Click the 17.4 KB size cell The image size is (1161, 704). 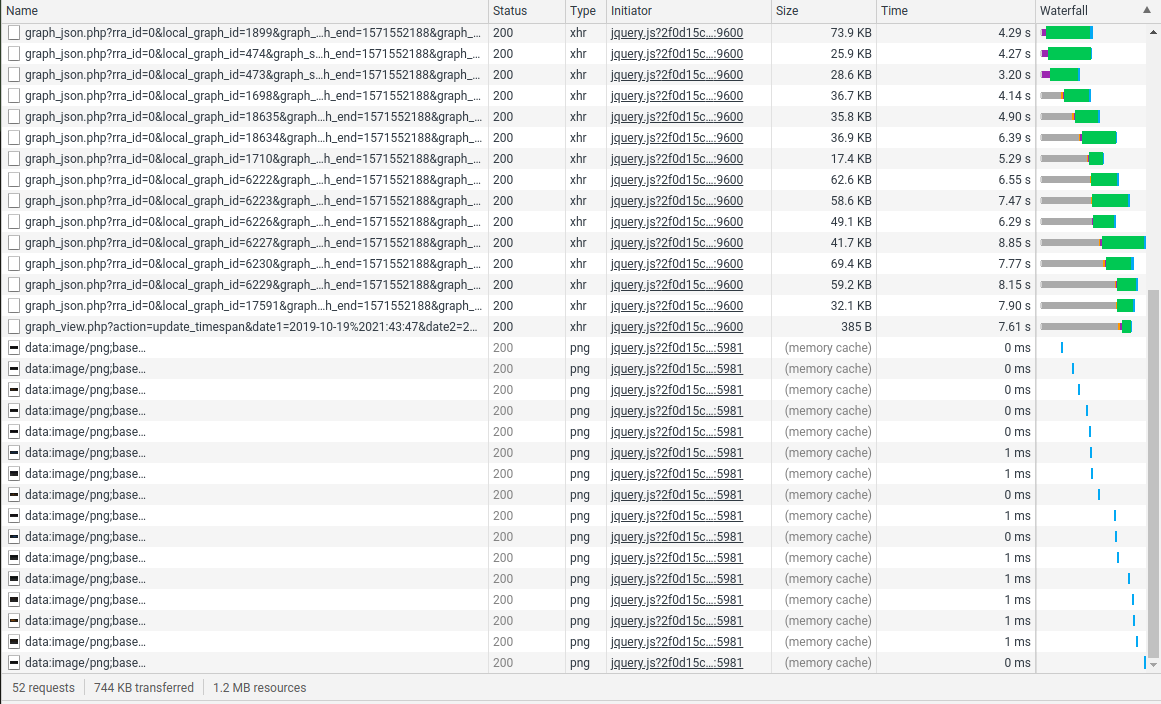[851, 158]
